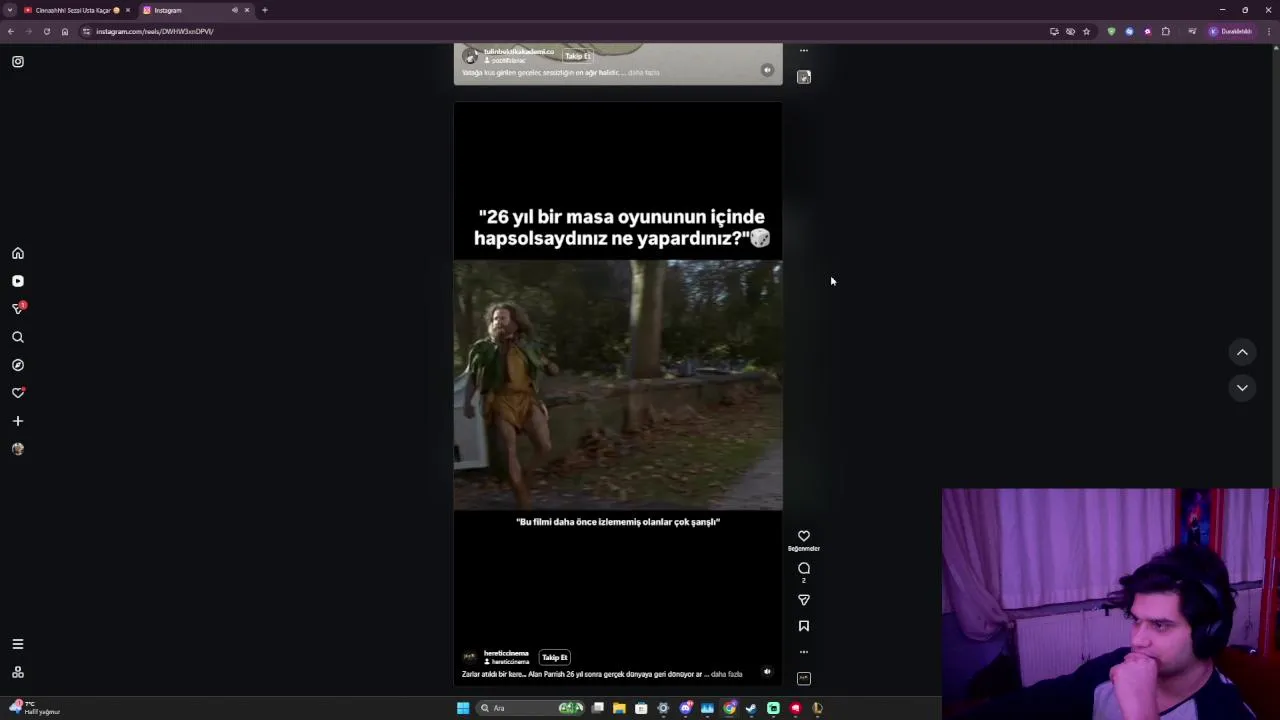Open hereticcinema profile name link
The width and height of the screenshot is (1280, 720).
coord(506,653)
